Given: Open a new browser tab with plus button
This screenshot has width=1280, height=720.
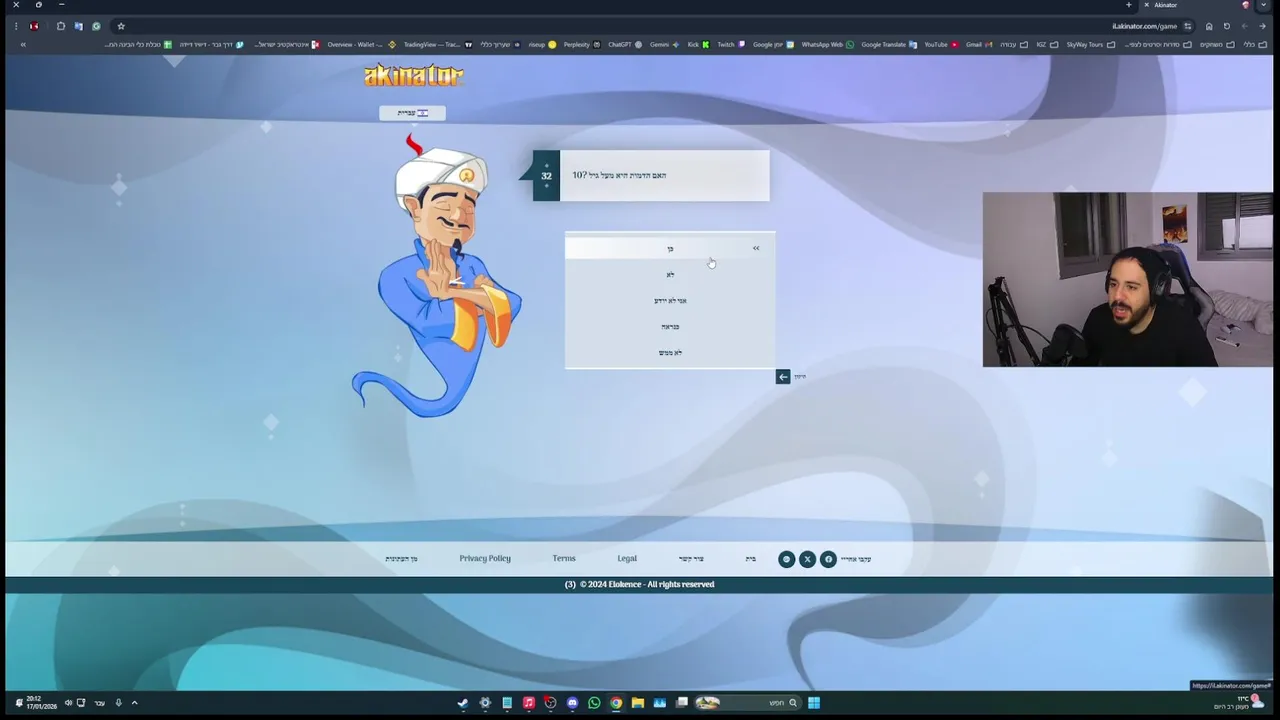Looking at the screenshot, I should (x=1129, y=5).
